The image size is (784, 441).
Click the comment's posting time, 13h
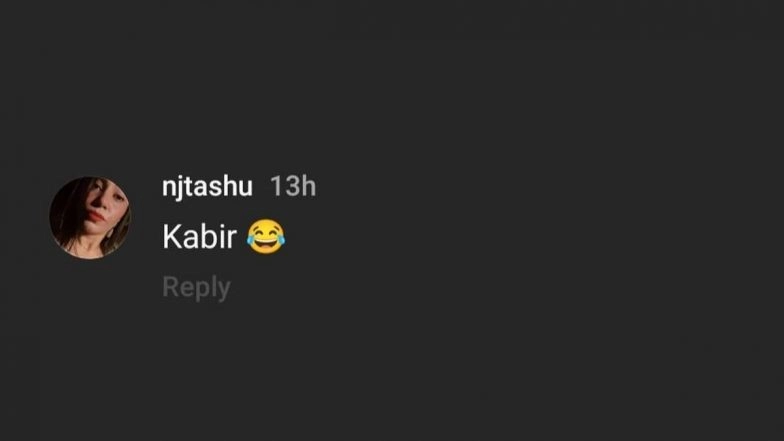click(293, 186)
